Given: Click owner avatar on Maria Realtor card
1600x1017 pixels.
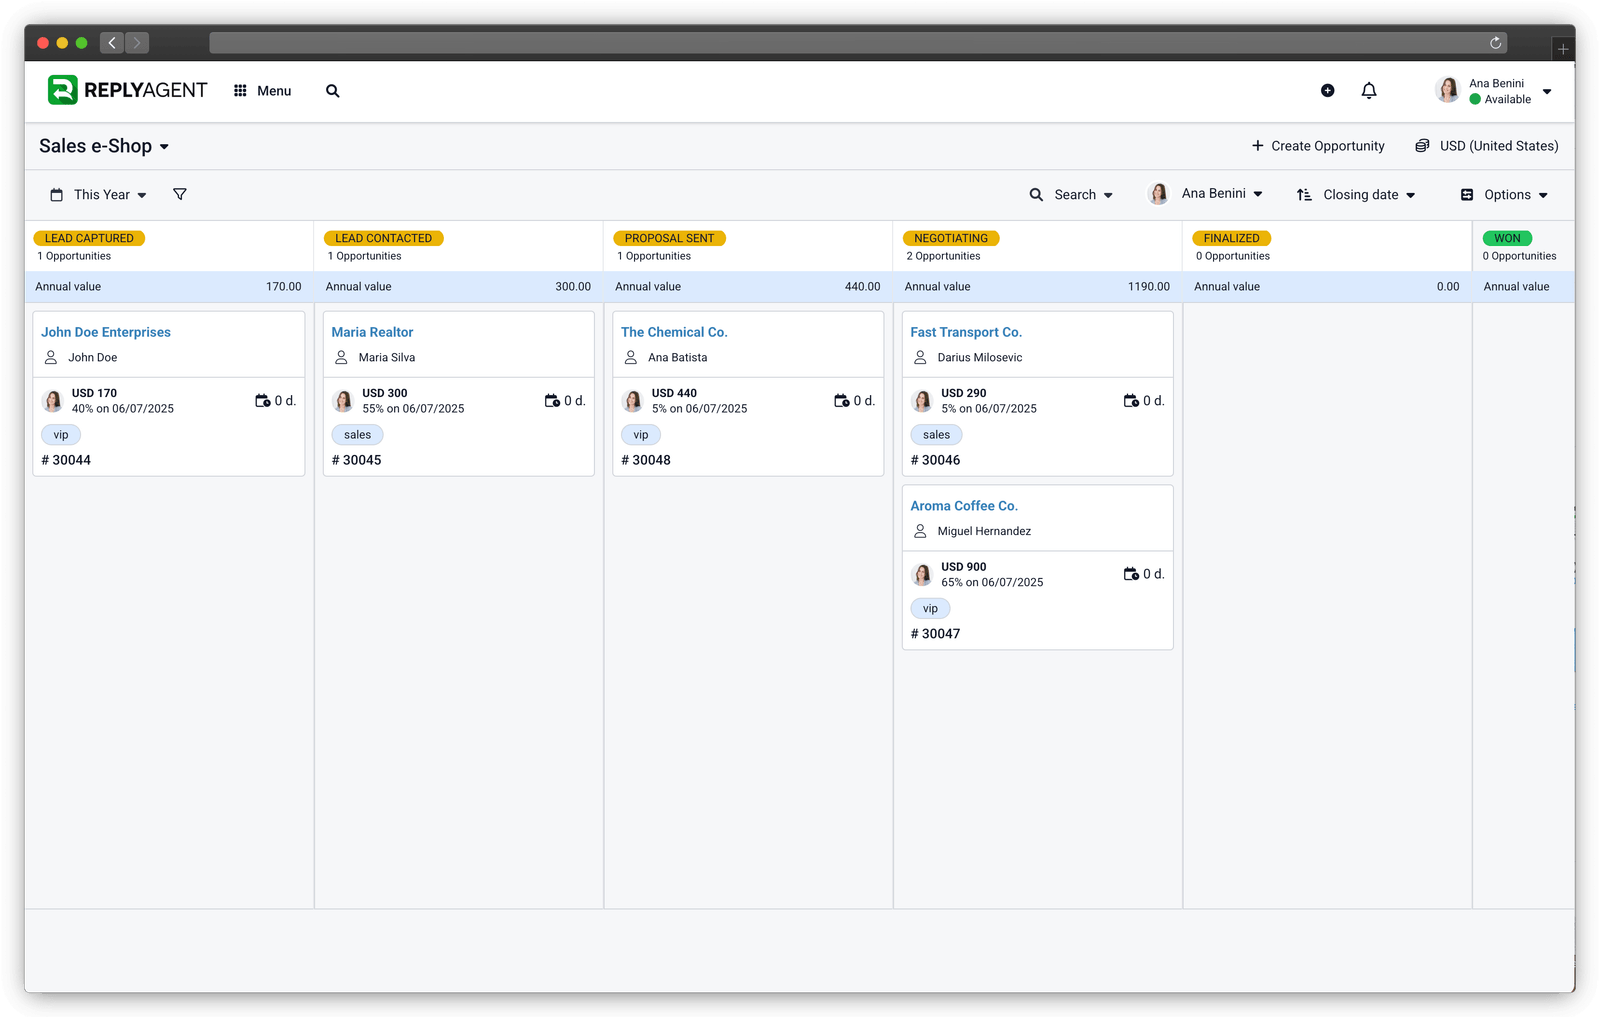Looking at the screenshot, I should pos(343,401).
